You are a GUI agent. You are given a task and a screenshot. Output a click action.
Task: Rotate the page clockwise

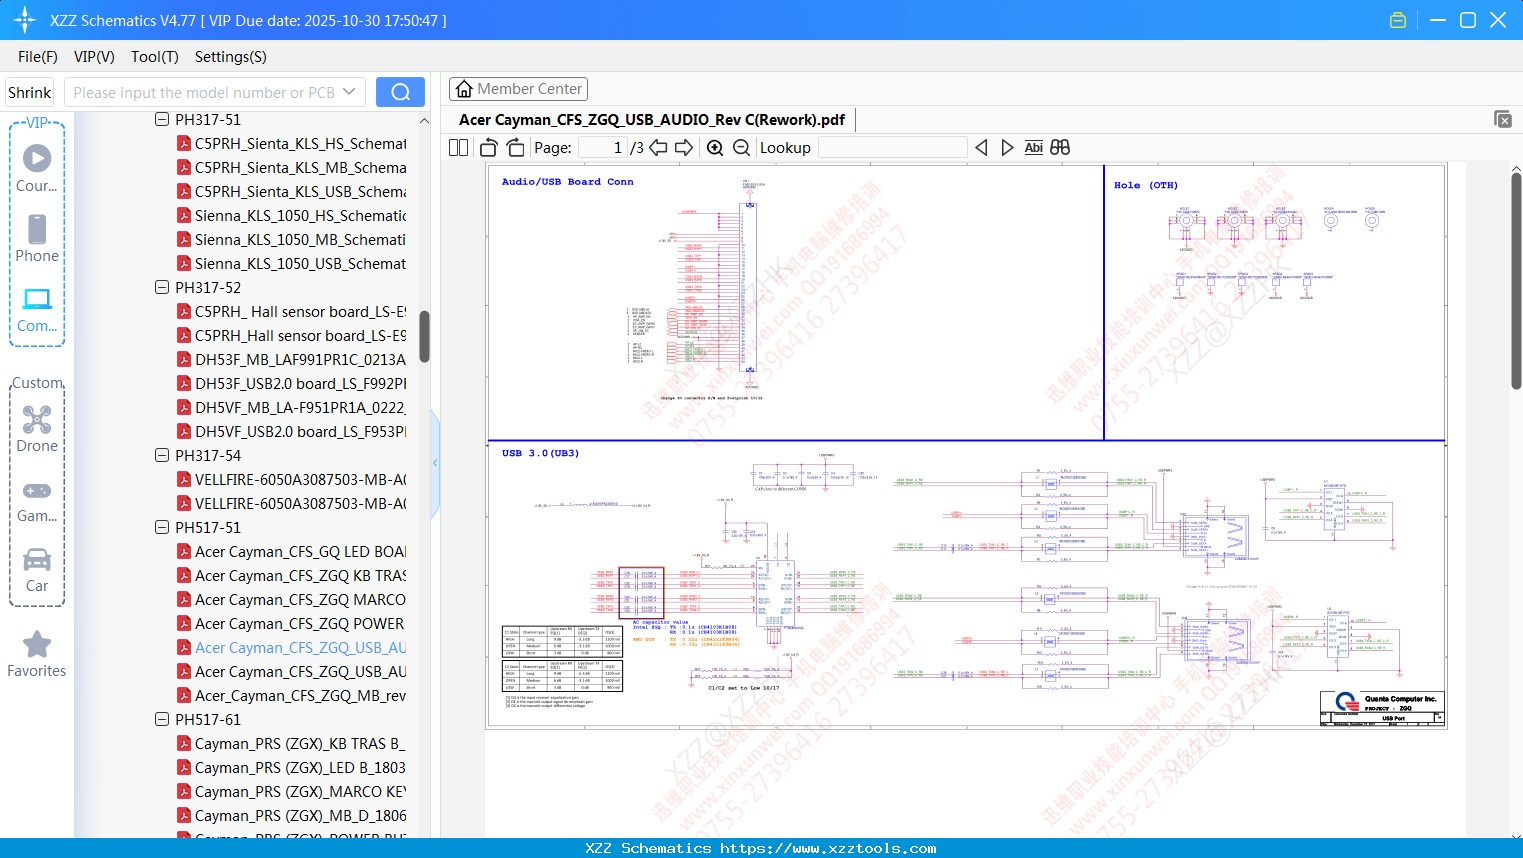coord(515,148)
